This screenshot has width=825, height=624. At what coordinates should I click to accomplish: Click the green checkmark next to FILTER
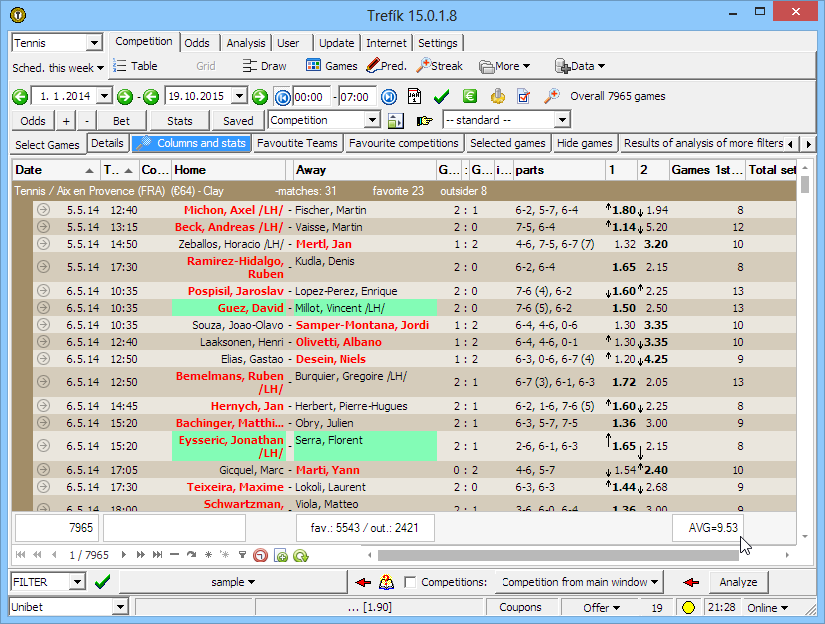[x=102, y=582]
